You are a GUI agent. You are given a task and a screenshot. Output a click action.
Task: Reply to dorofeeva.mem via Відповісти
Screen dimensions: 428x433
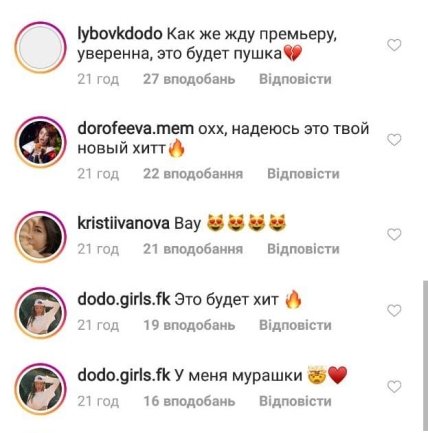pyautogui.click(x=303, y=174)
